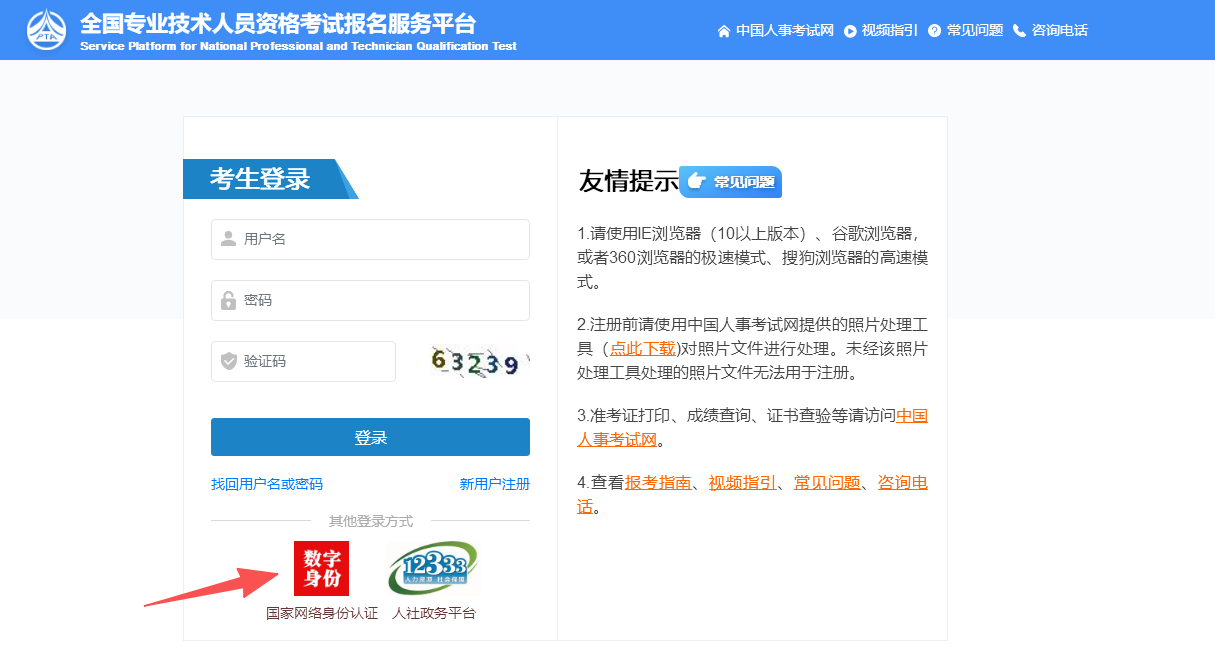Click the orange 视频指引 link in tip 4
1215x657 pixels.
742,483
